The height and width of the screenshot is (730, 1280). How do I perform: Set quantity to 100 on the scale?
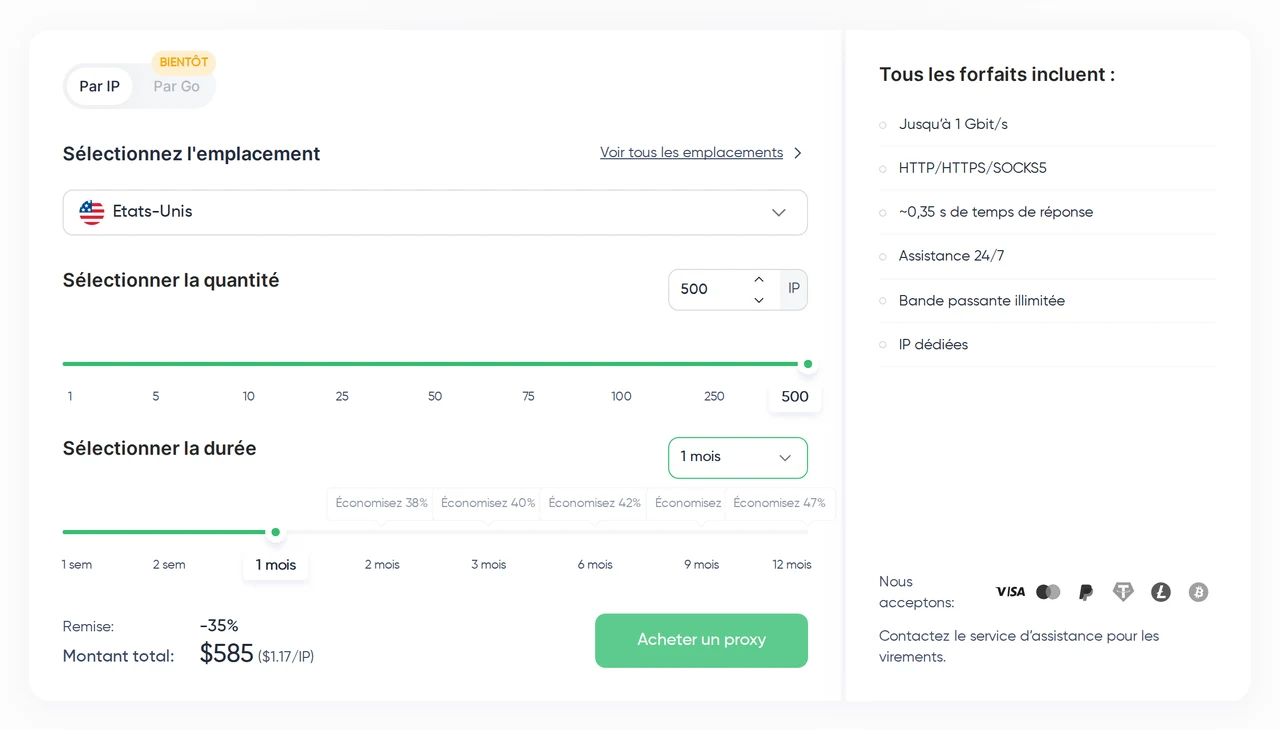coord(621,397)
